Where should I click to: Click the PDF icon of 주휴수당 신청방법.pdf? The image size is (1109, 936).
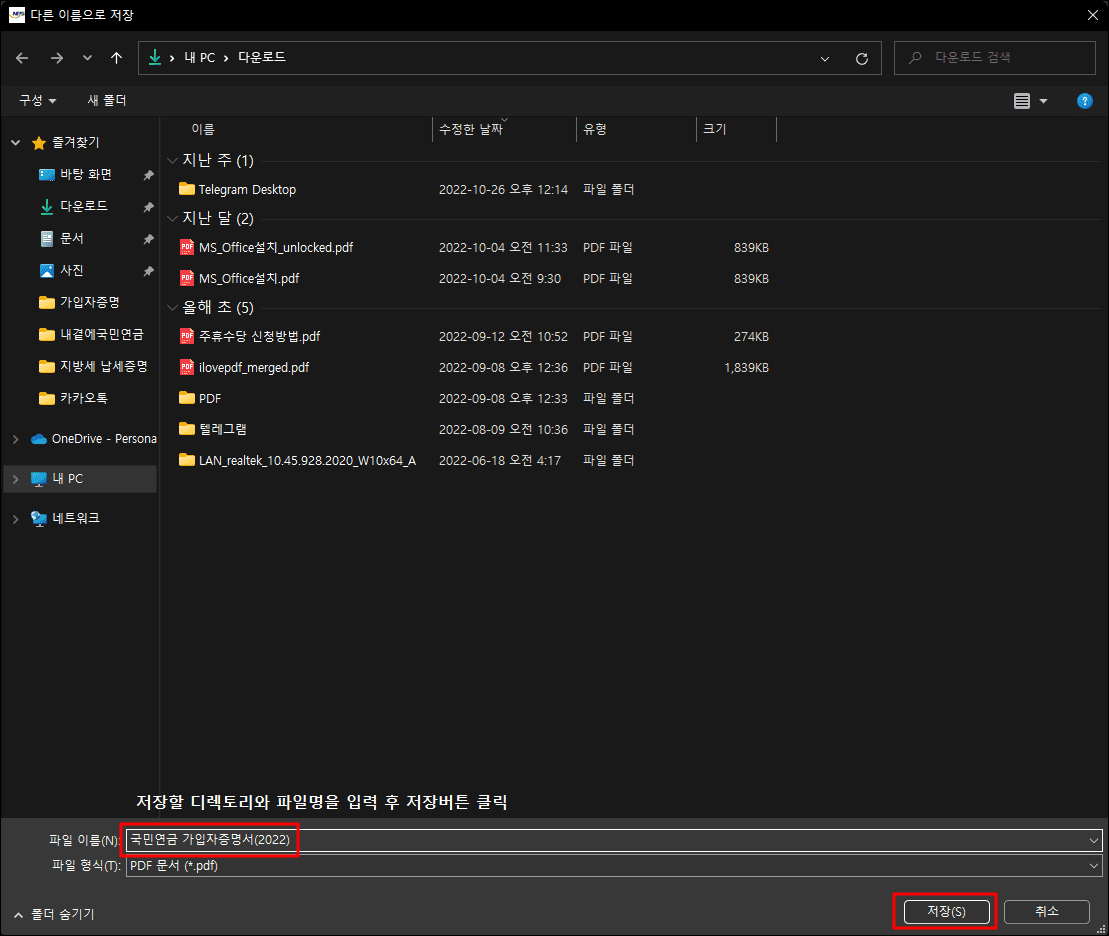click(x=187, y=336)
